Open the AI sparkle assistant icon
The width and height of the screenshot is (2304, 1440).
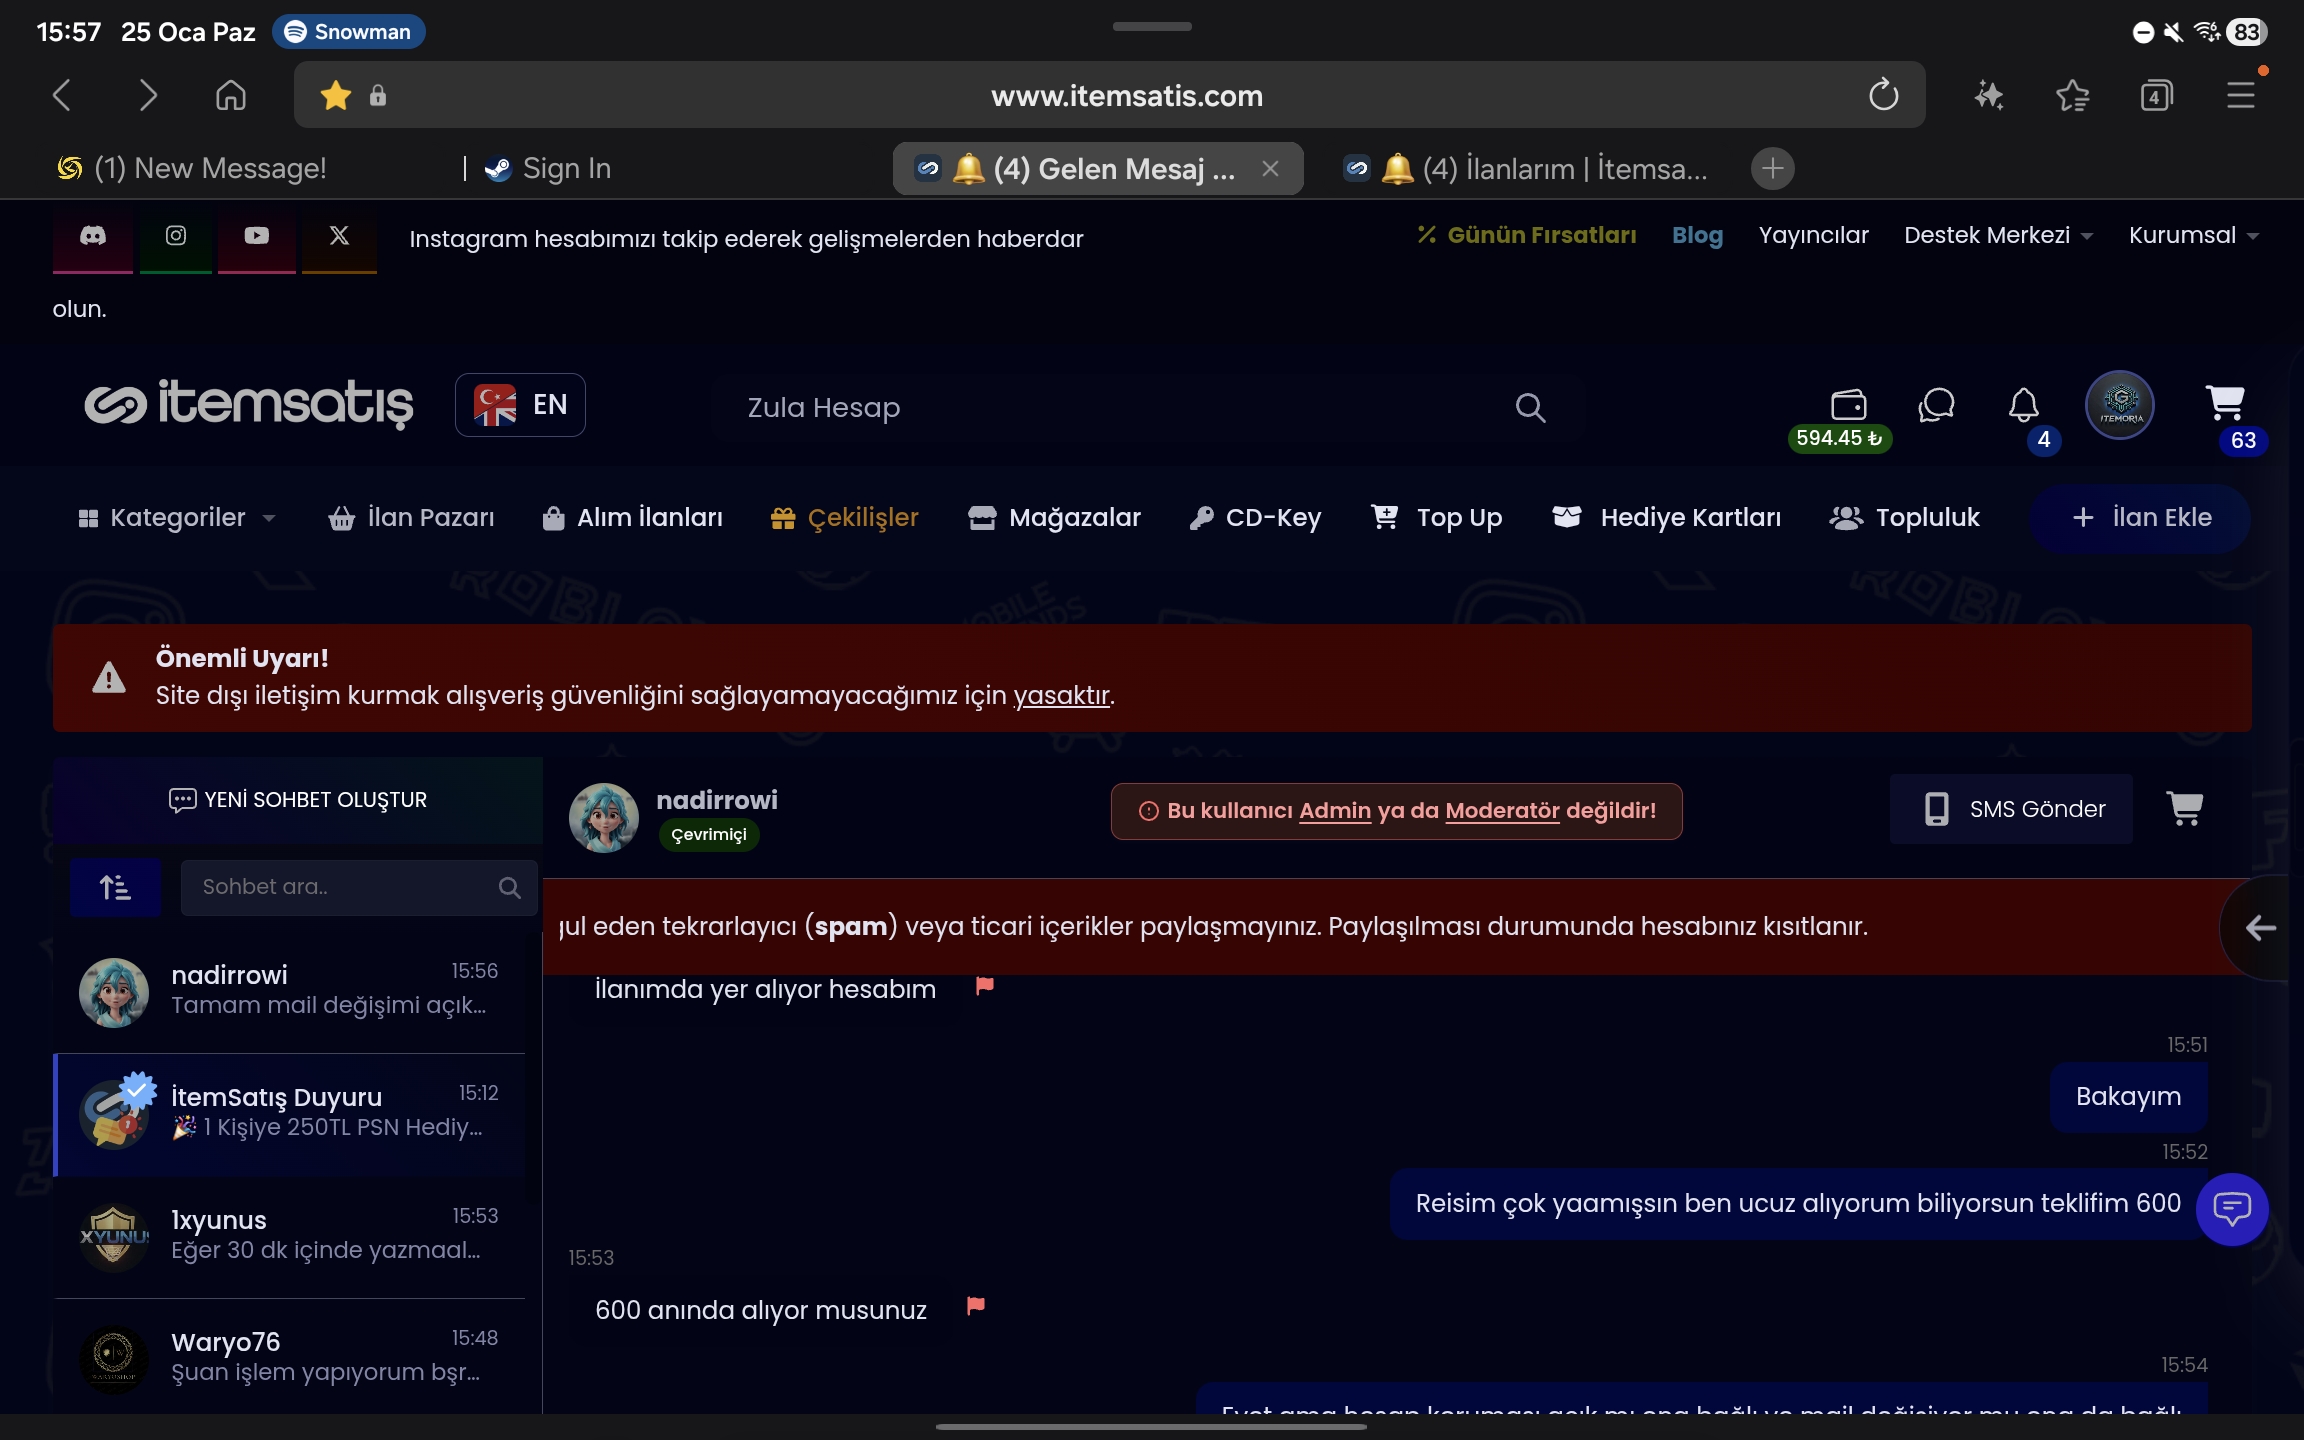pyautogui.click(x=1988, y=96)
